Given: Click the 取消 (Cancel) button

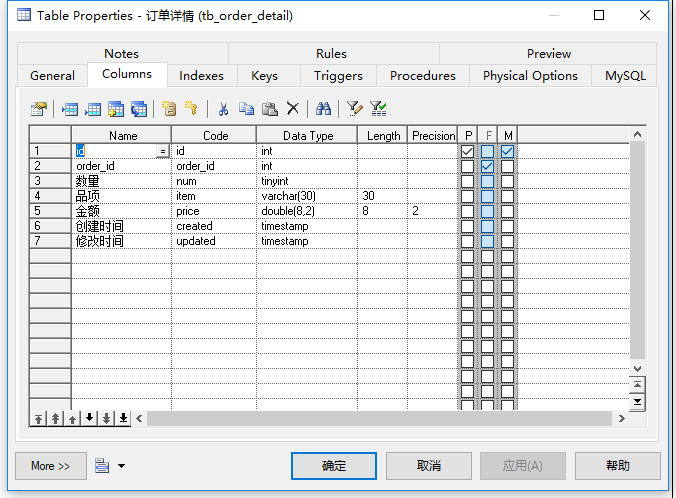Looking at the screenshot, I should [429, 466].
